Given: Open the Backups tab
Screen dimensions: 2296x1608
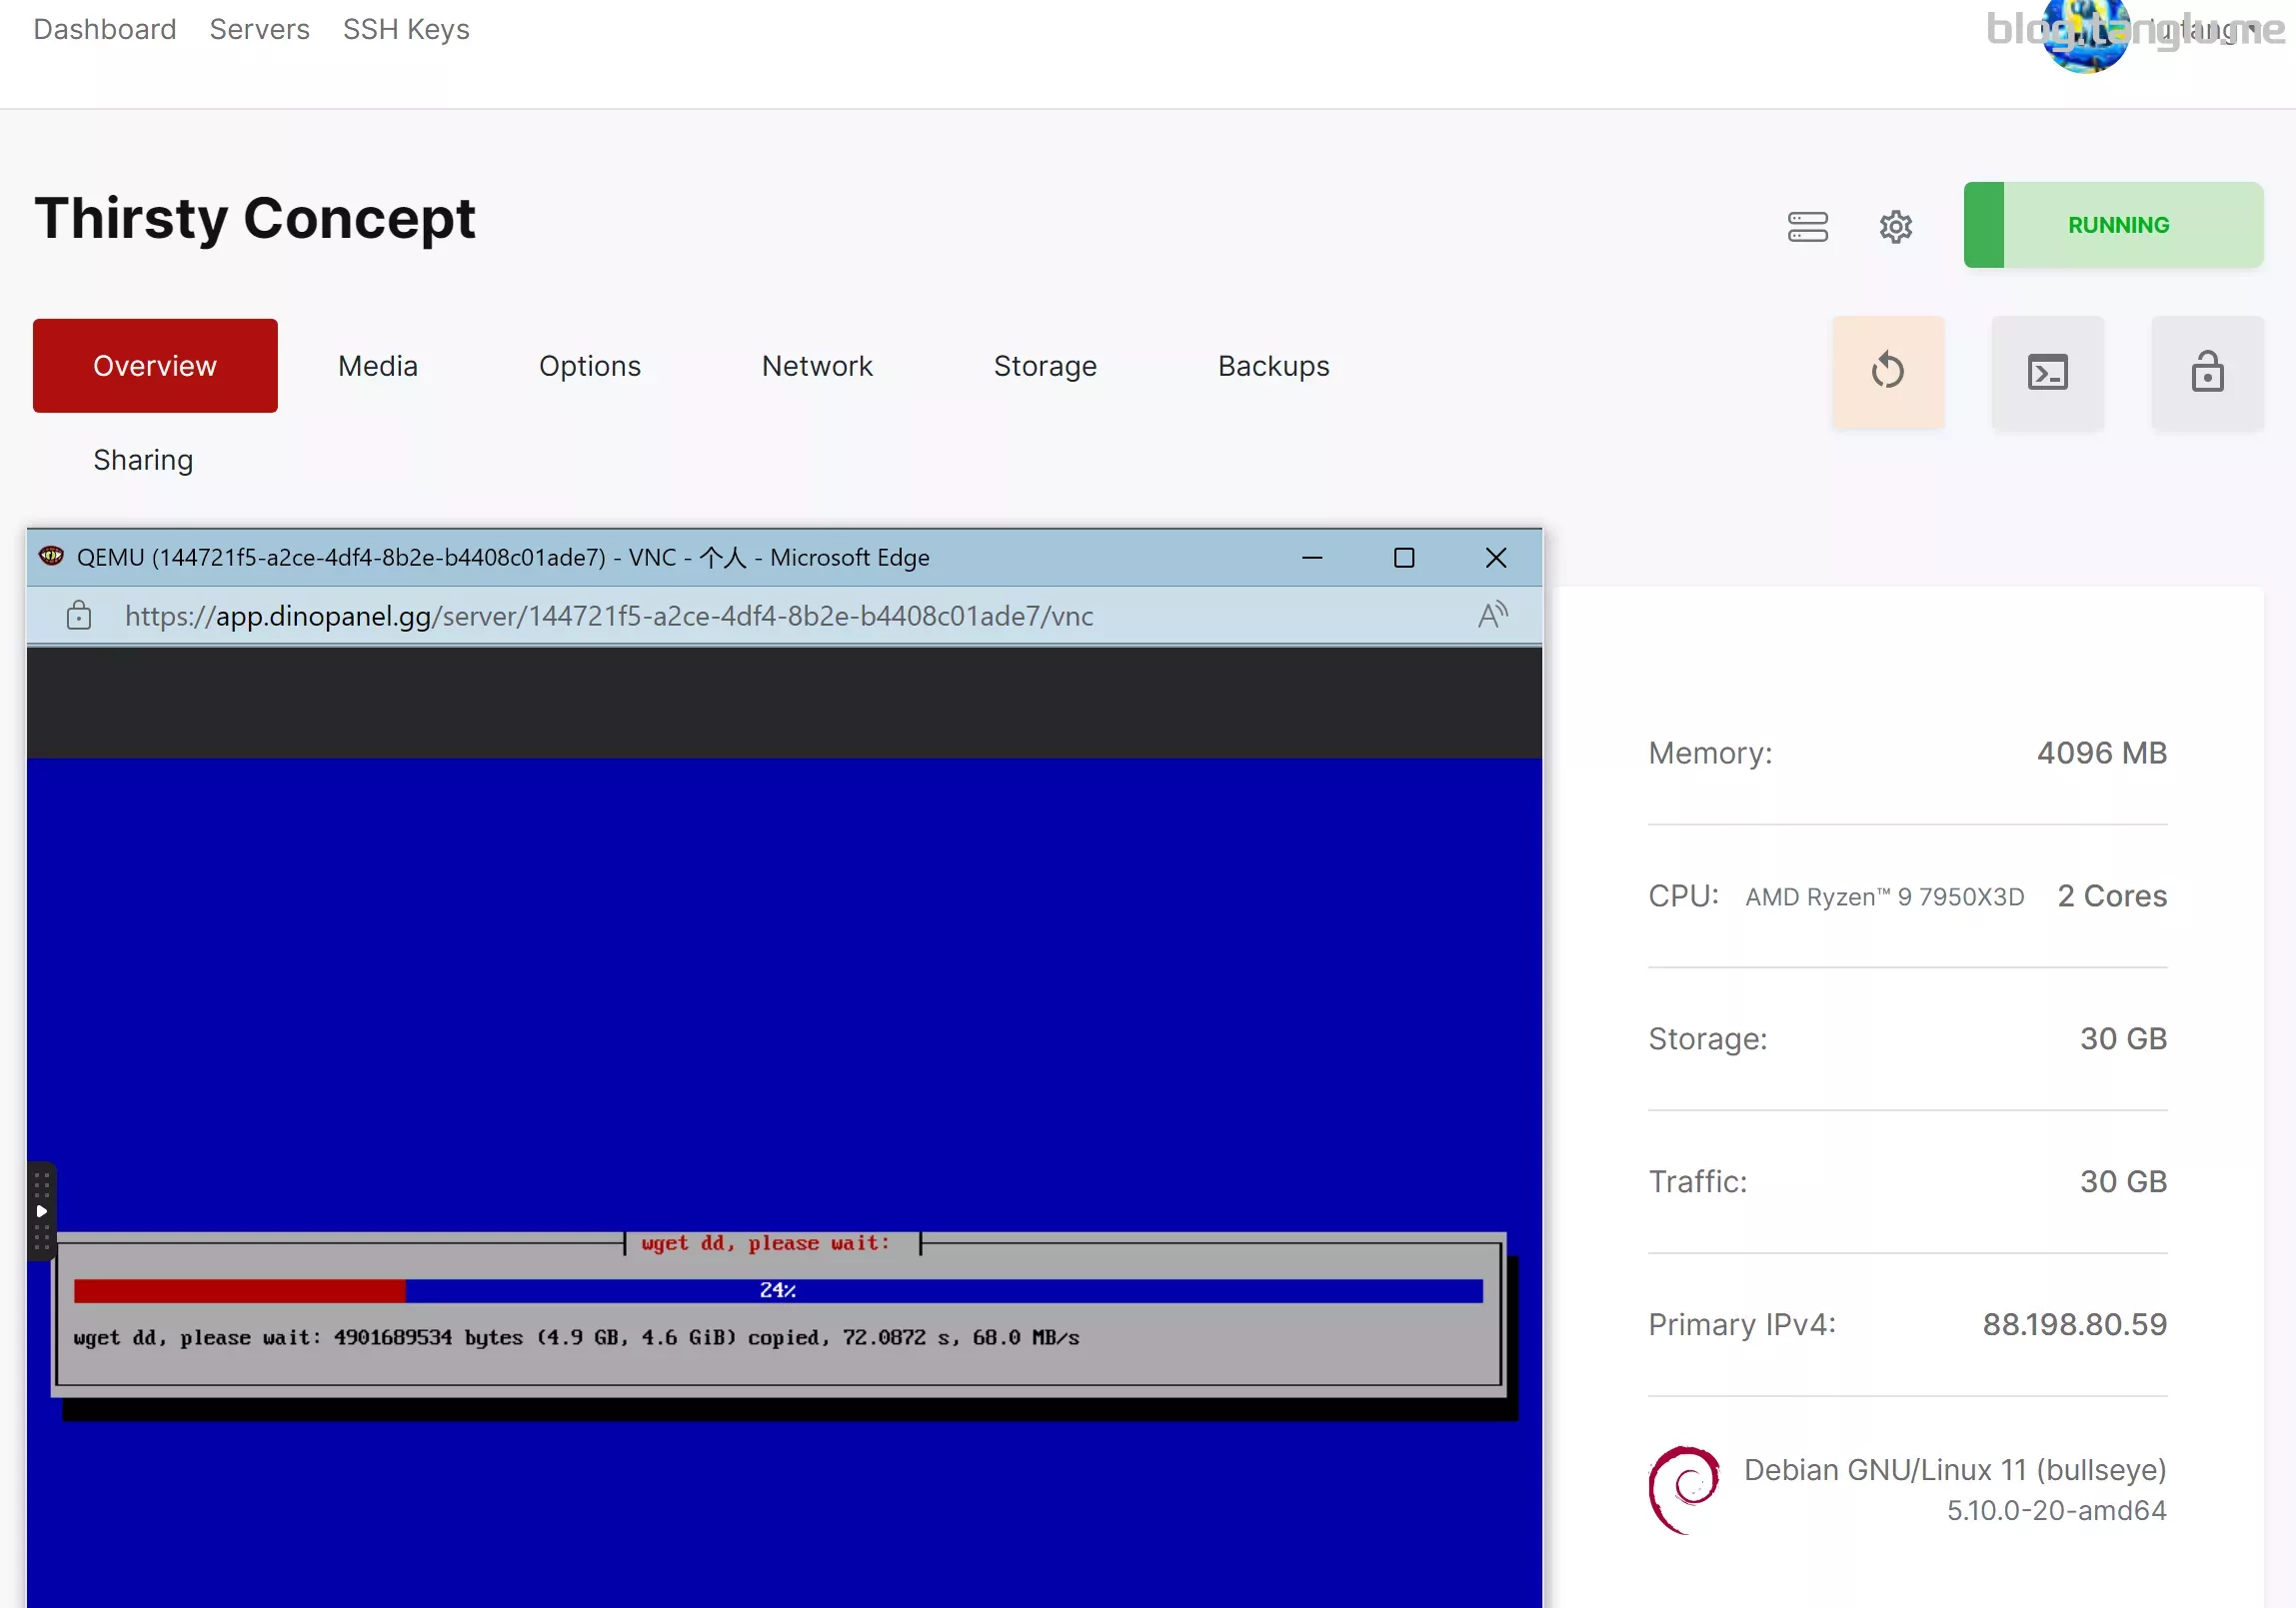Looking at the screenshot, I should [1273, 366].
